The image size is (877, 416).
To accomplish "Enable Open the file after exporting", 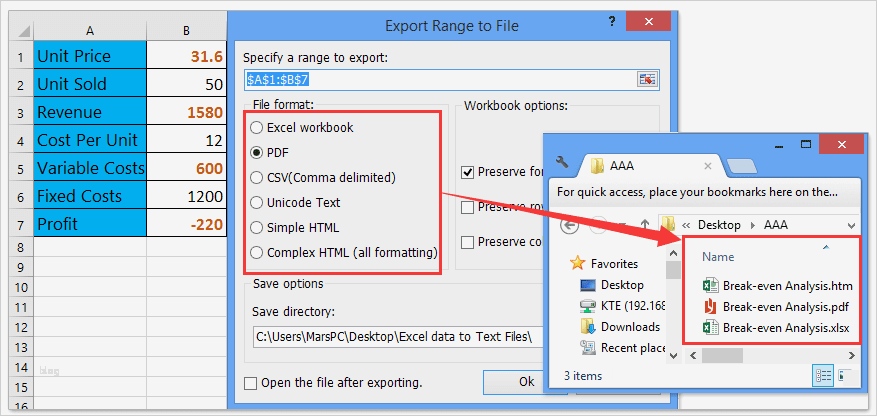I will (x=251, y=382).
